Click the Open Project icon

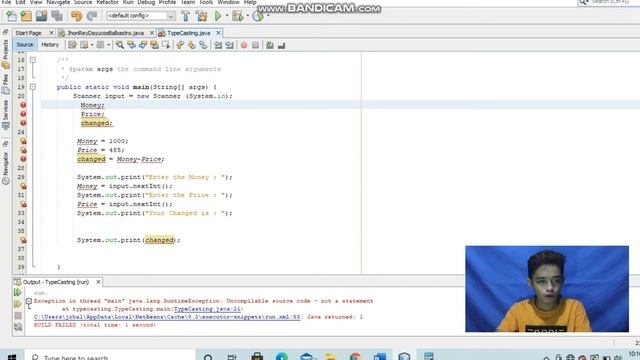(42, 16)
